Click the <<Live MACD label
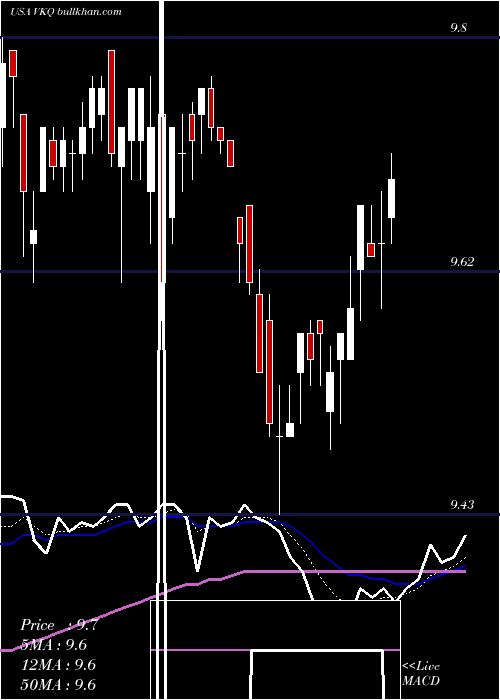The height and width of the screenshot is (700, 500). pos(421,673)
